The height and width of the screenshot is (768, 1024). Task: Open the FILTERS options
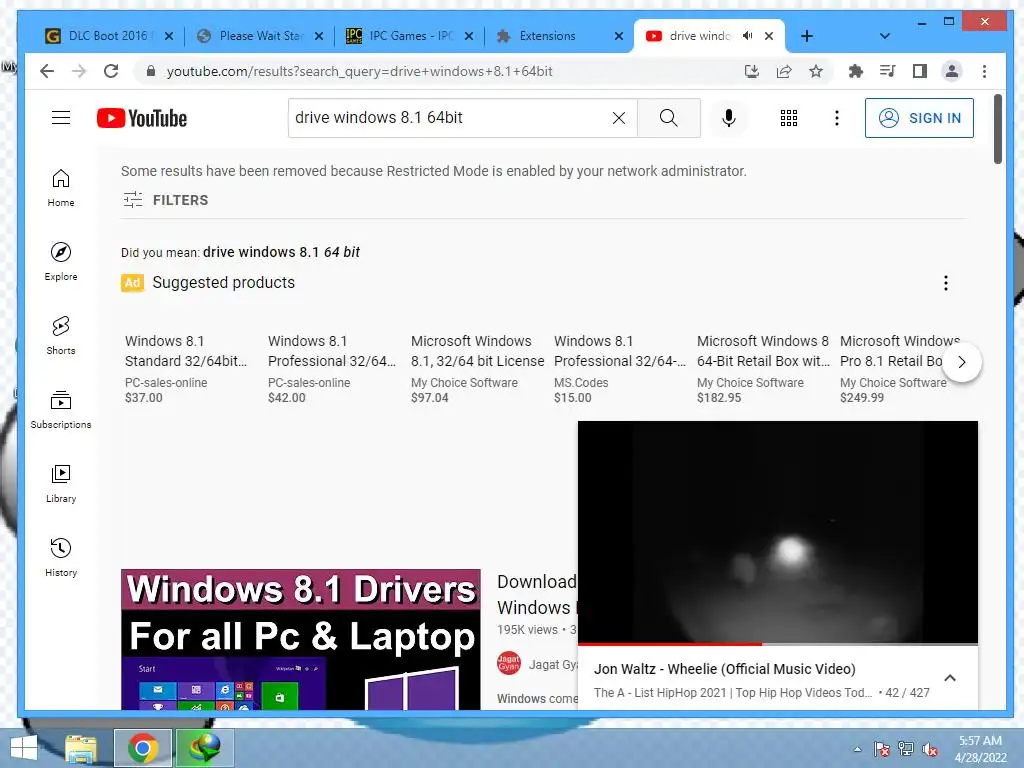click(166, 200)
